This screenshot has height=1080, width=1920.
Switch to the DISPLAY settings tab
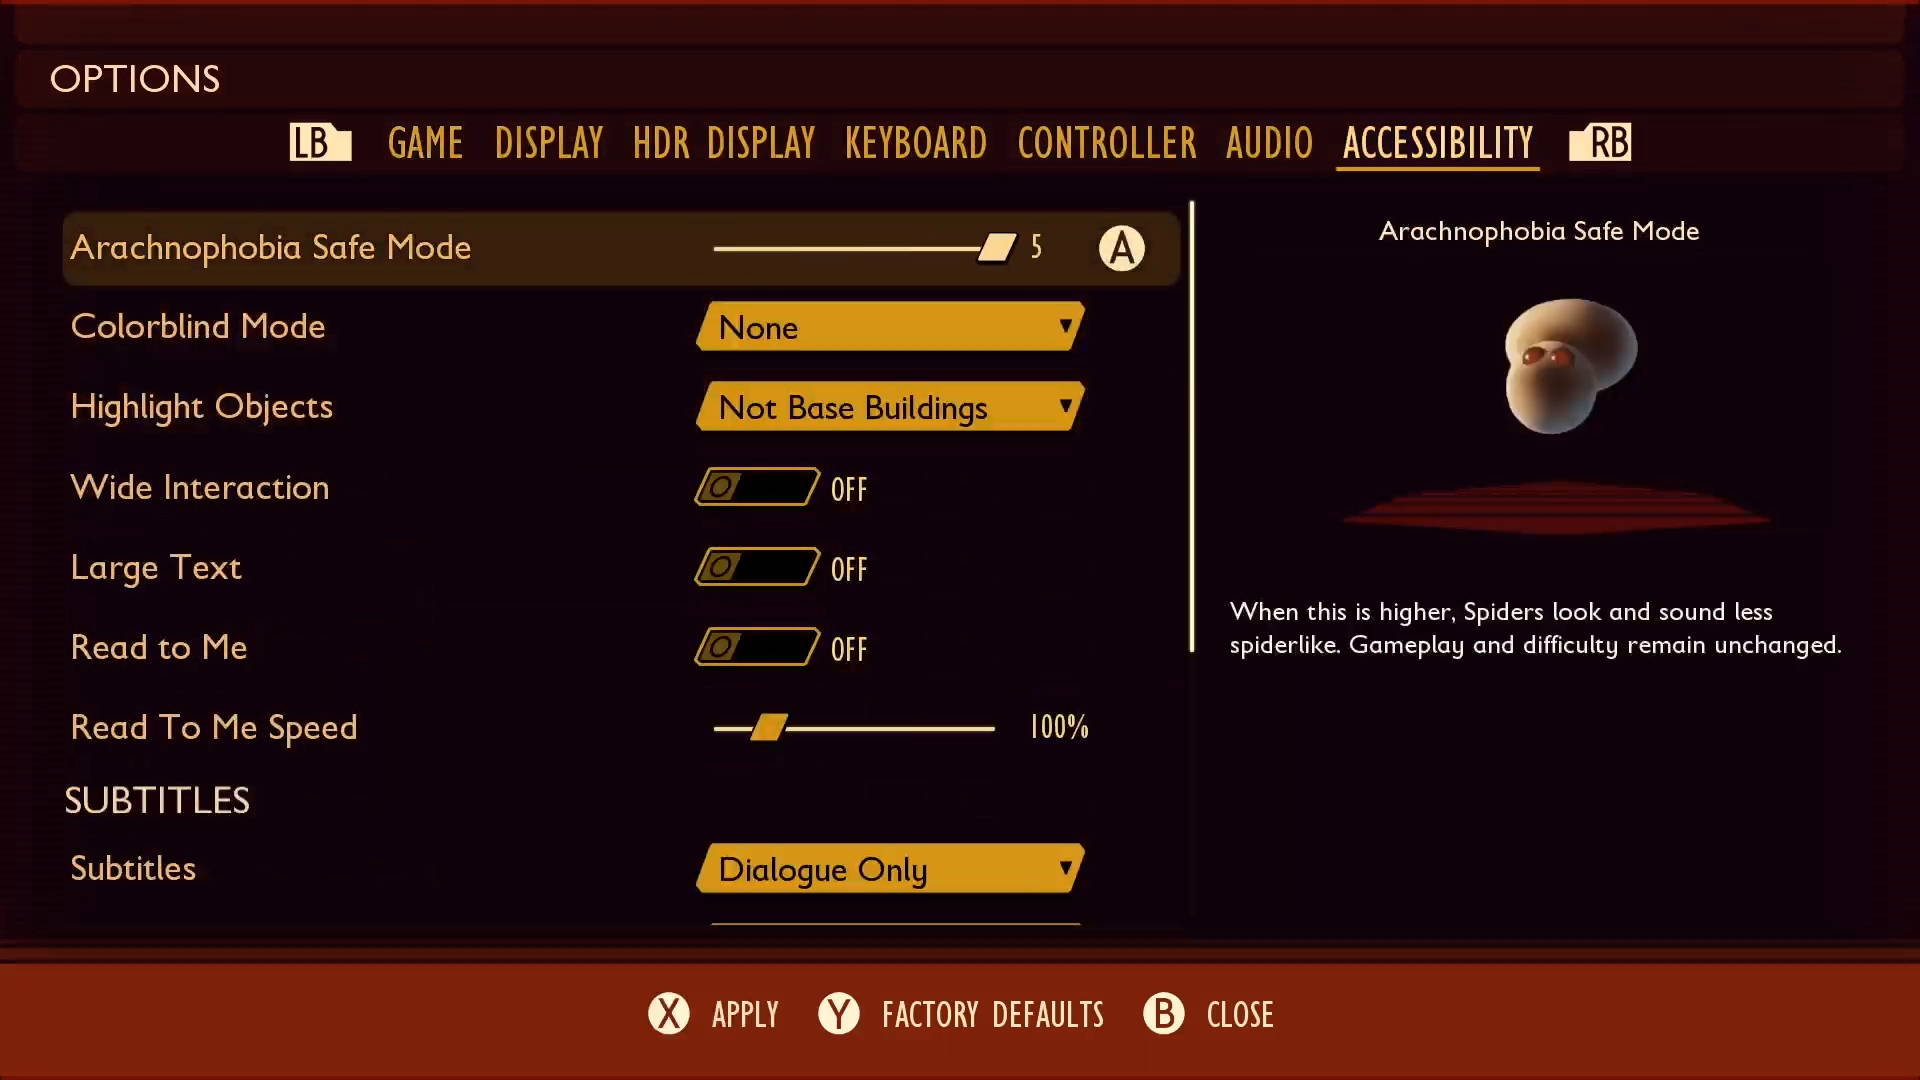coord(549,142)
